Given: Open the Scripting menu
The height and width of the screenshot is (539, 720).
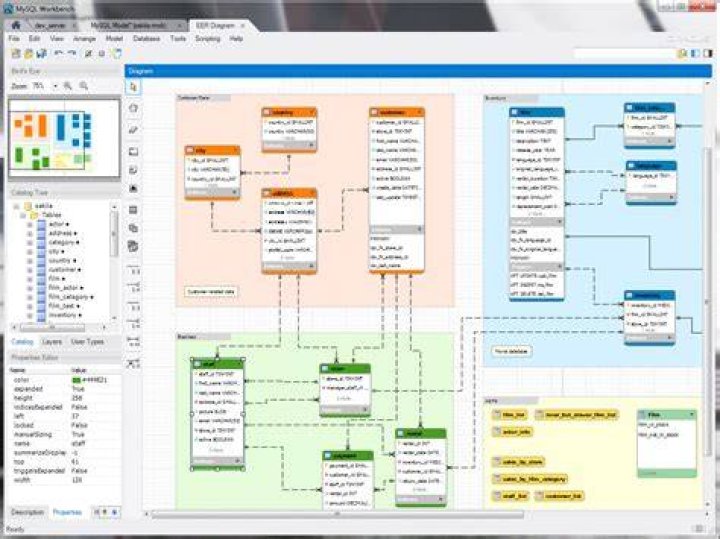Looking at the screenshot, I should pos(208,39).
